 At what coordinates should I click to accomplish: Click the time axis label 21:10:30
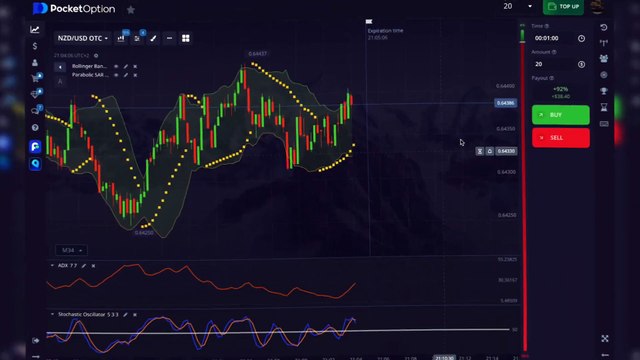444,358
